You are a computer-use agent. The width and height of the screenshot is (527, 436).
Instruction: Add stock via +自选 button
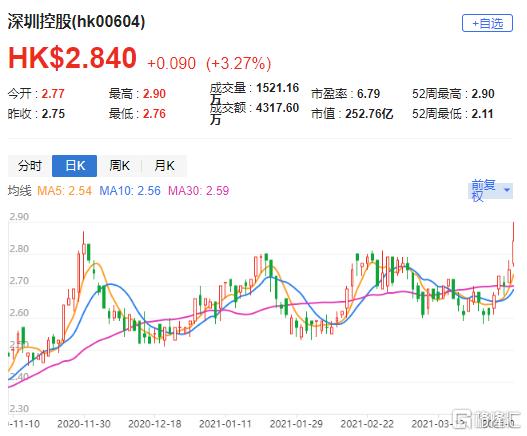[487, 23]
